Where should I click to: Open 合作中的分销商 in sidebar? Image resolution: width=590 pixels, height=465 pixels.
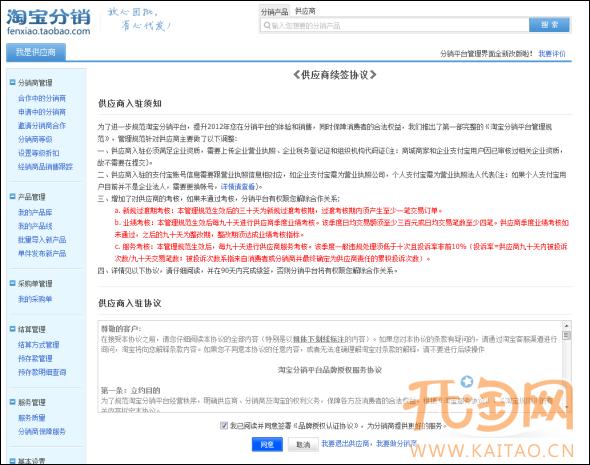point(42,98)
